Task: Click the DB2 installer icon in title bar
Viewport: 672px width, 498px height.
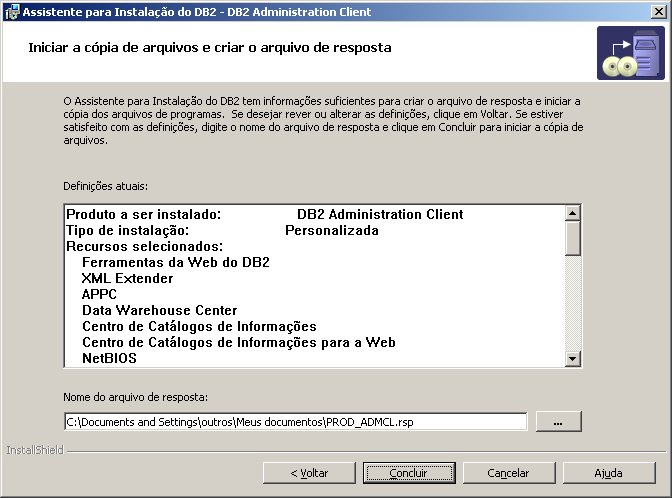Action: 12,12
